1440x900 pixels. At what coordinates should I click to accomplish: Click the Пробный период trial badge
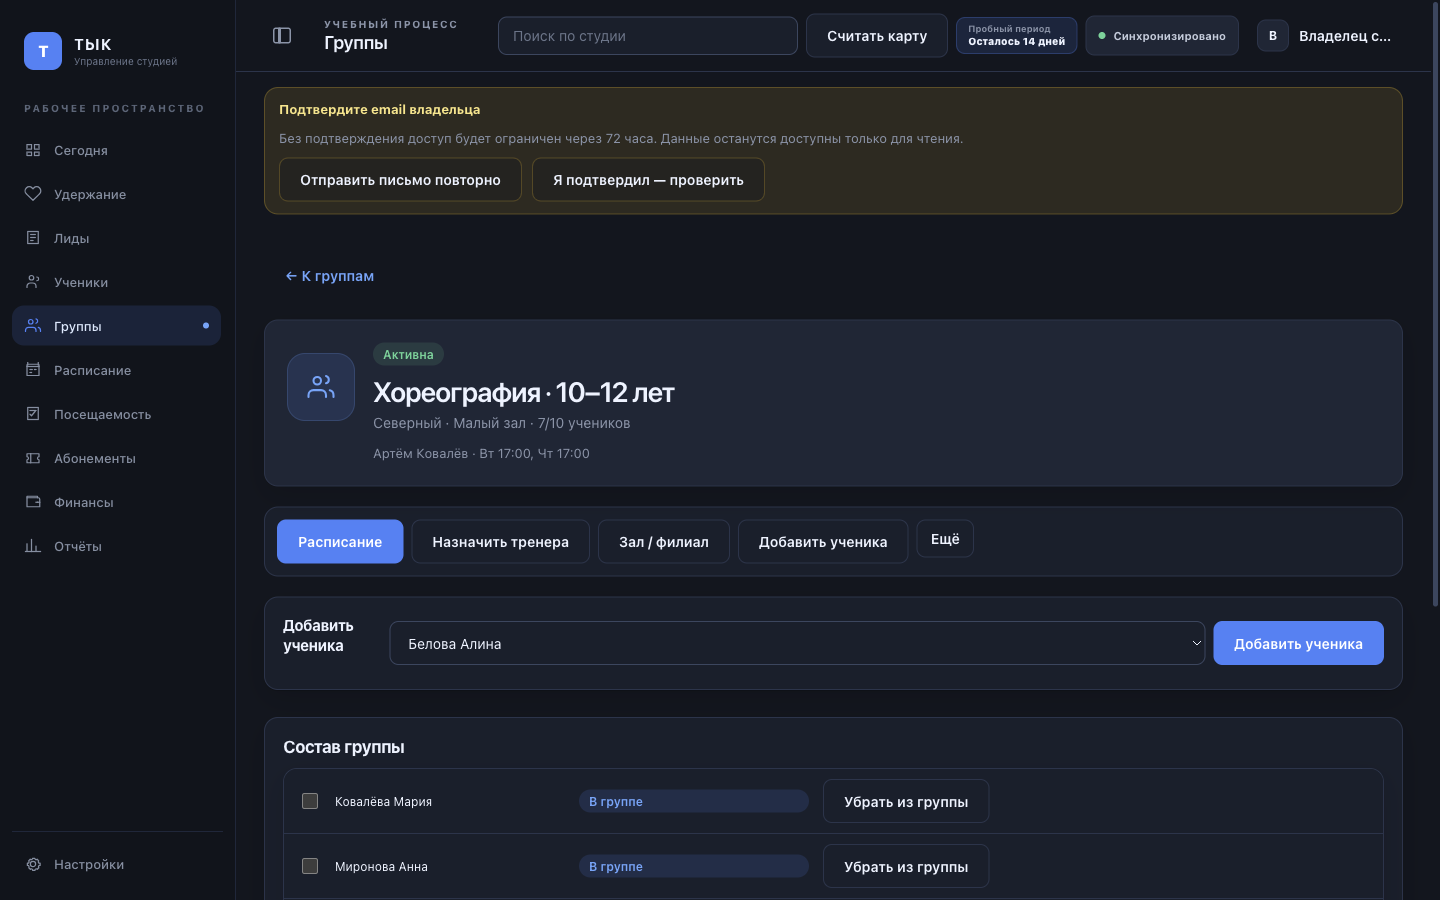click(1016, 36)
